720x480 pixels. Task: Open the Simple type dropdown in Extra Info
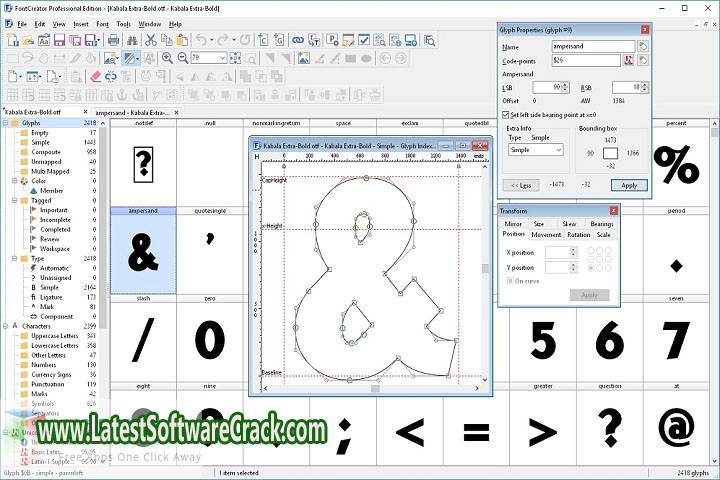coord(535,150)
